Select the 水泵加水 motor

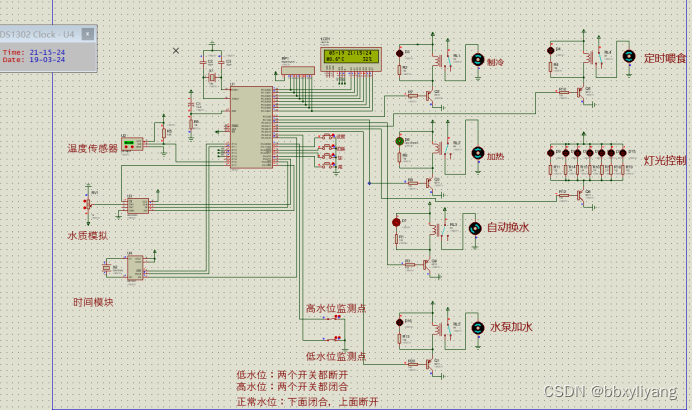click(478, 328)
